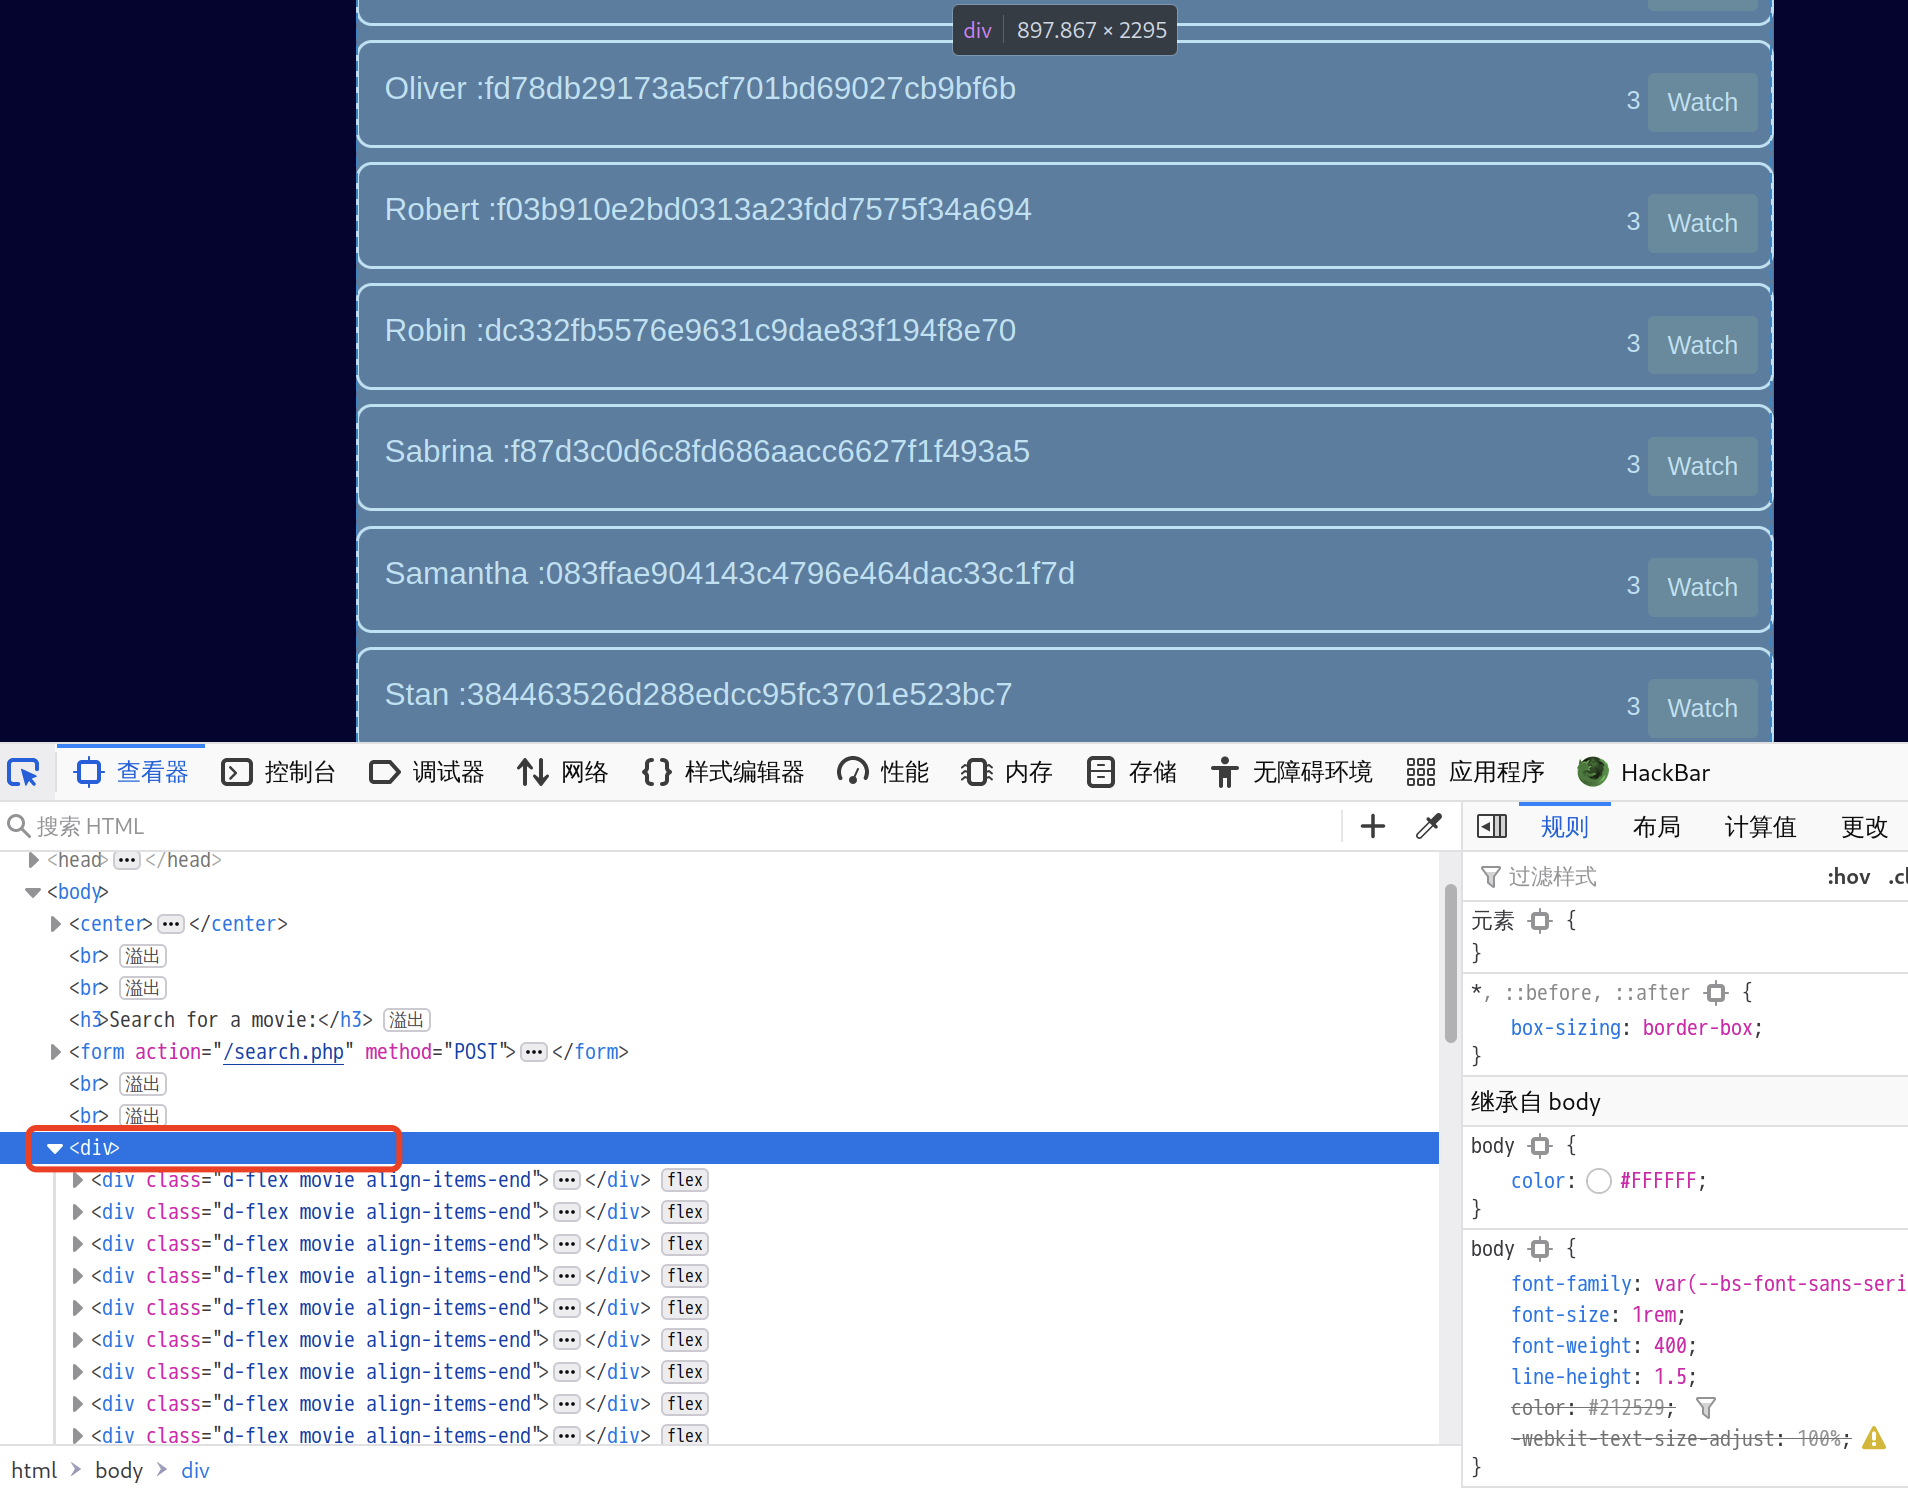Open the HackBar panel

[x=1644, y=773]
